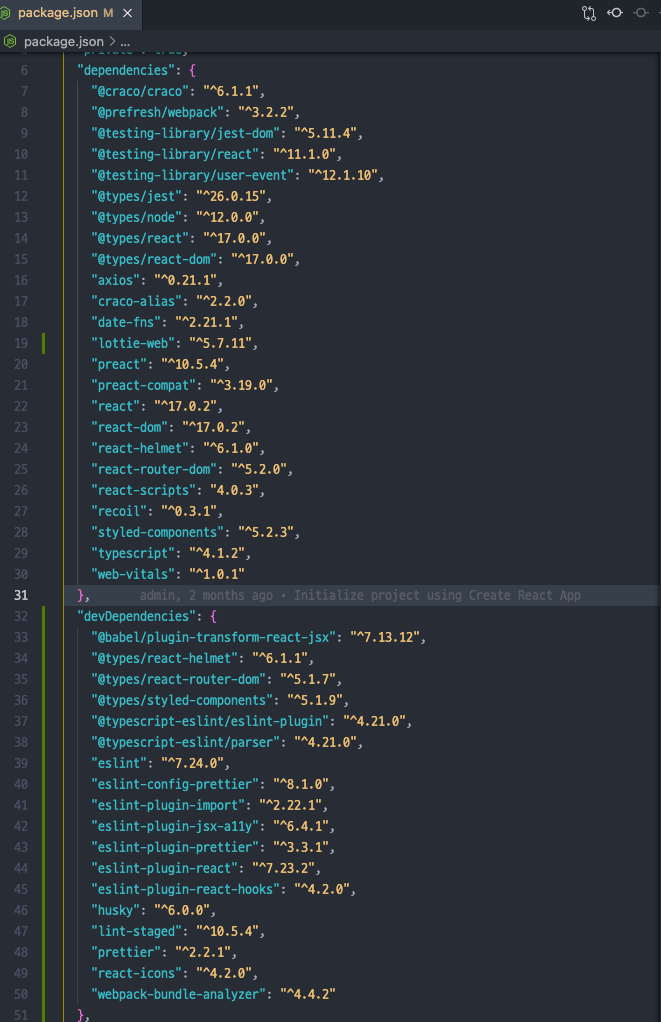The height and width of the screenshot is (1022, 661).
Task: Click the git blame annotation on line 31
Action: click(x=360, y=595)
